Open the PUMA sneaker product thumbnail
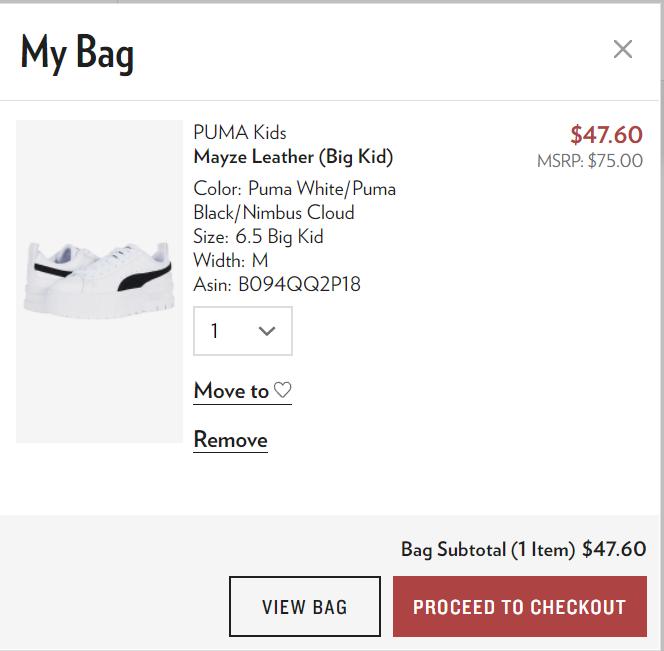The width and height of the screenshot is (664, 651). click(99, 281)
